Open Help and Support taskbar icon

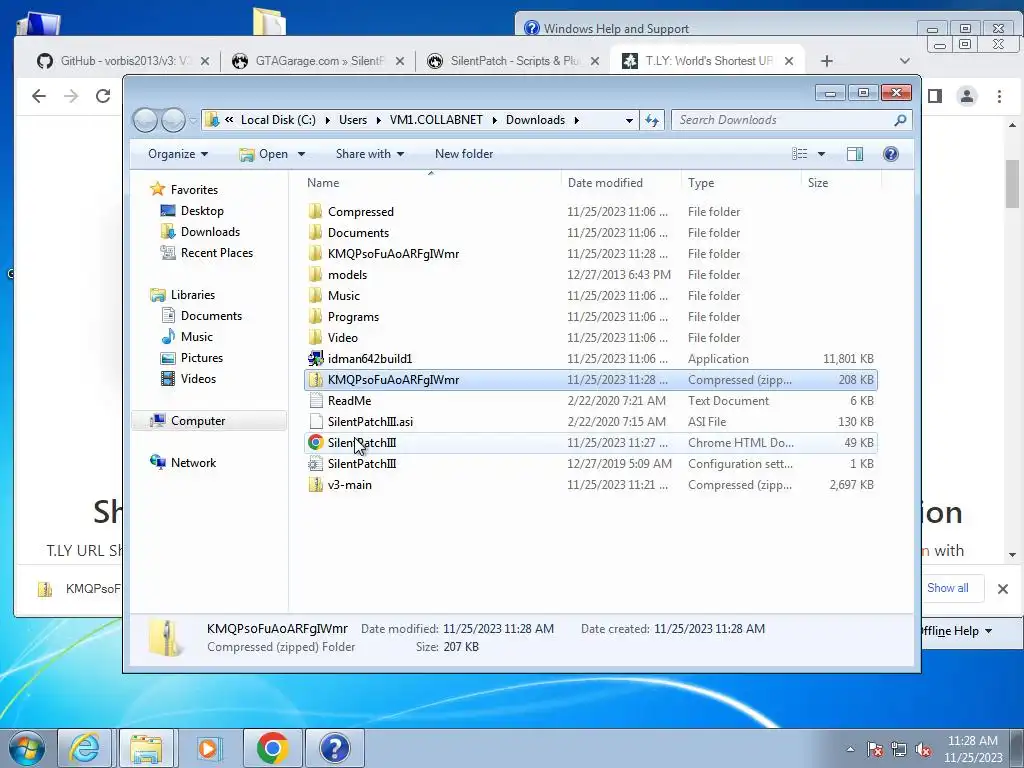(x=335, y=748)
